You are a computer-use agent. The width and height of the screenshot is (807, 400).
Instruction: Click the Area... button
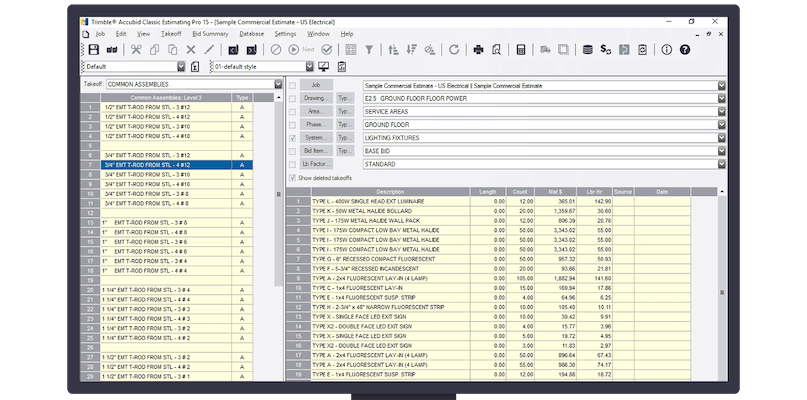(317, 112)
